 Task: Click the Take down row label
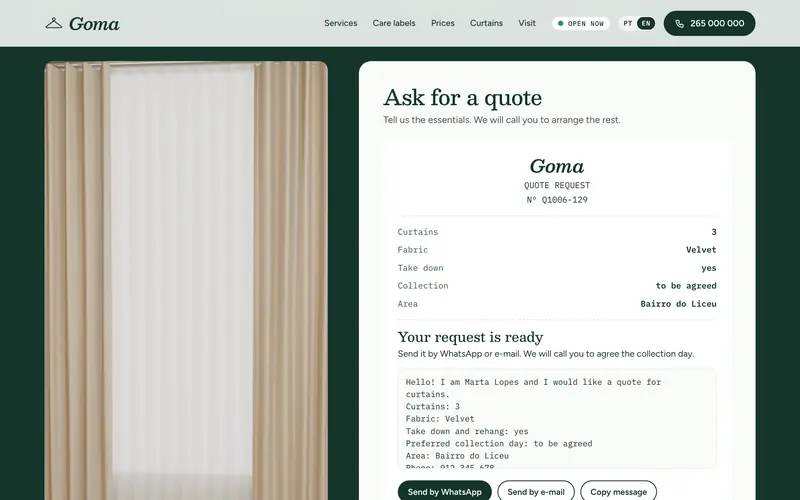pos(420,268)
